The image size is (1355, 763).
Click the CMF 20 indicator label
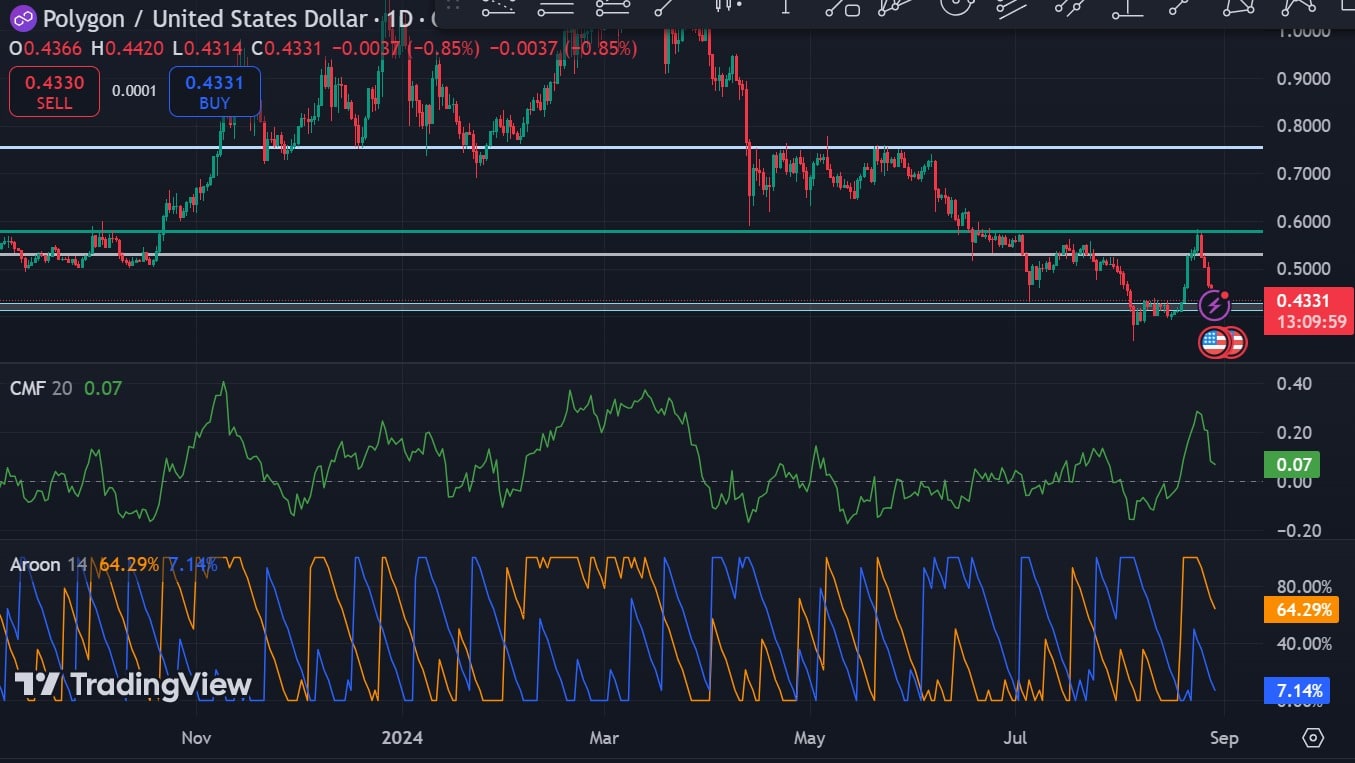(x=40, y=388)
